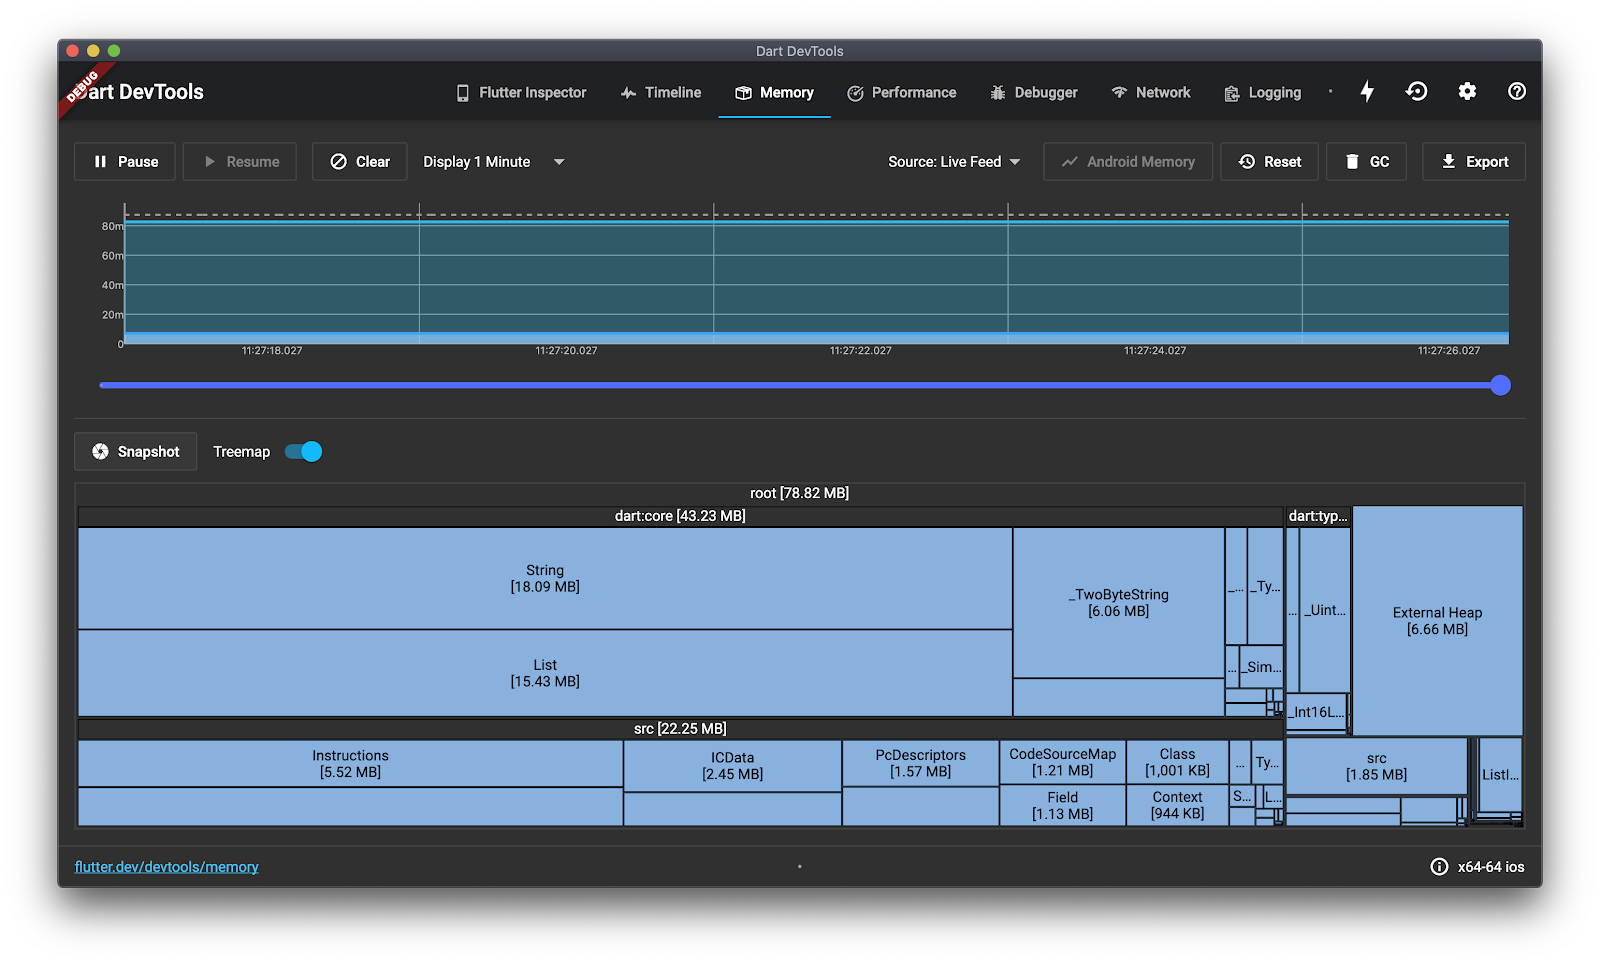Click the Dart DevTools title logo
The image size is (1600, 964).
pos(142,92)
